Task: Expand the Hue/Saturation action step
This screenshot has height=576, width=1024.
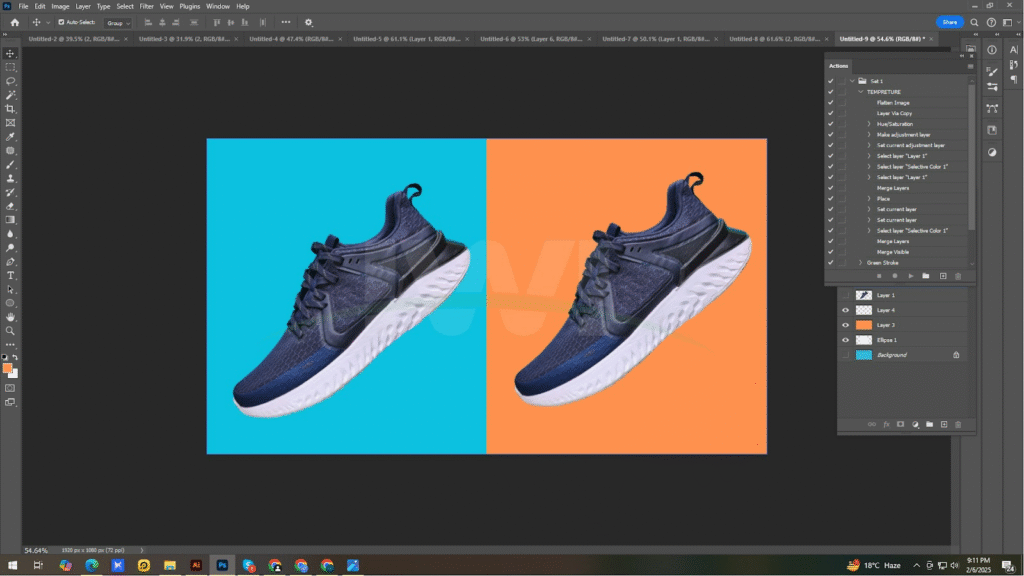Action: pyautogui.click(x=869, y=124)
